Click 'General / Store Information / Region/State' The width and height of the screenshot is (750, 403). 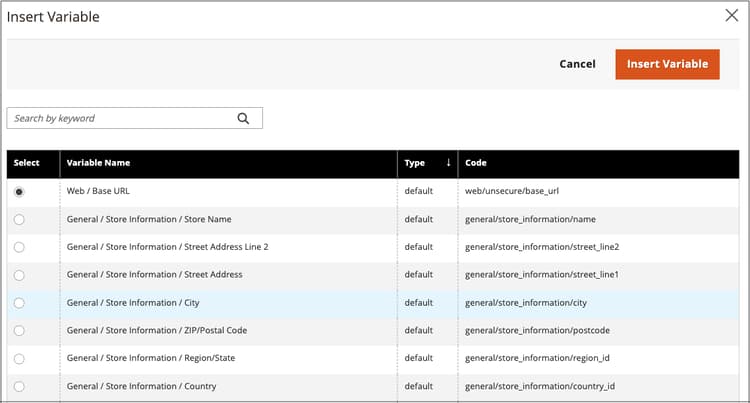pos(151,358)
